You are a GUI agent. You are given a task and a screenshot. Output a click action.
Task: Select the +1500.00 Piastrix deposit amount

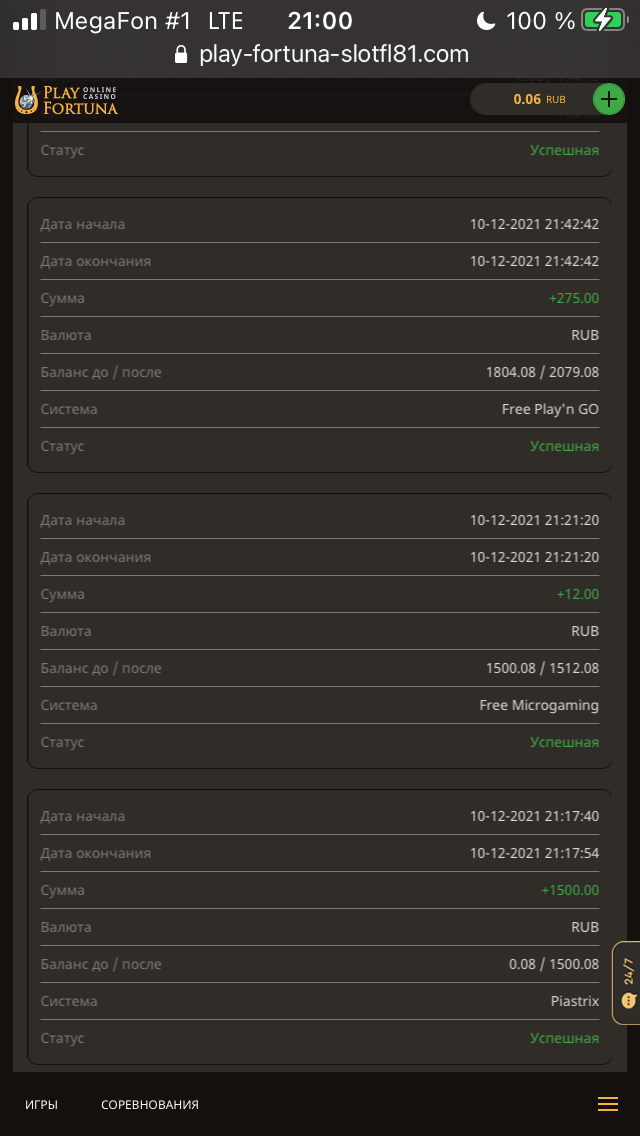(570, 890)
